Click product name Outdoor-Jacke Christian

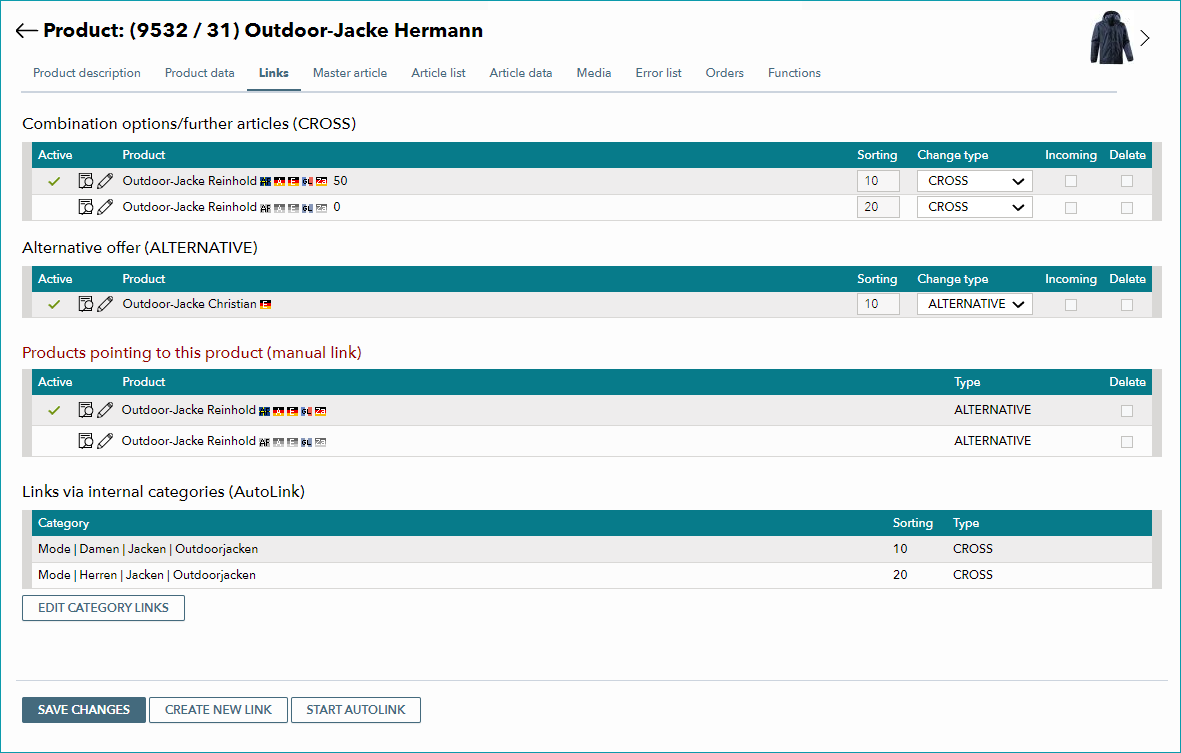[x=190, y=304]
